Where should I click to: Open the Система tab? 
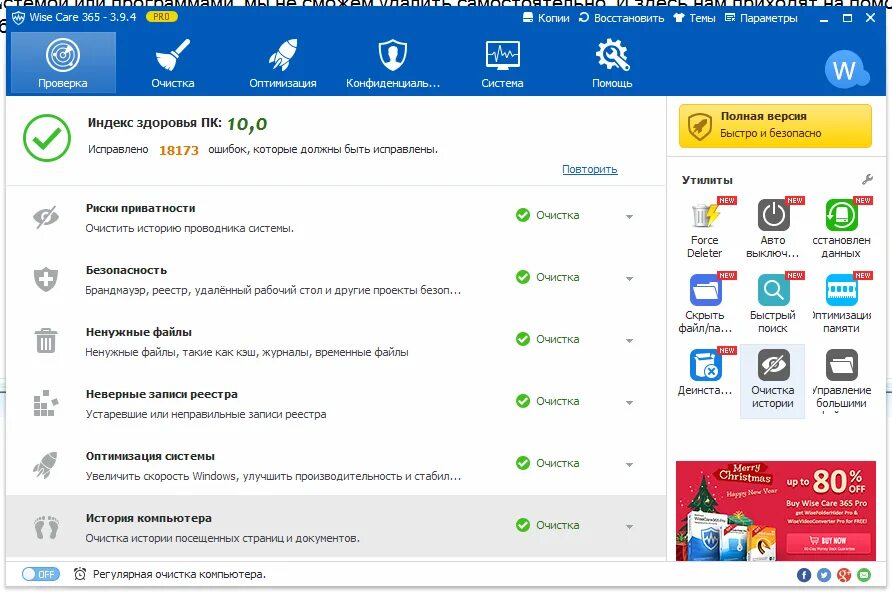(x=502, y=63)
